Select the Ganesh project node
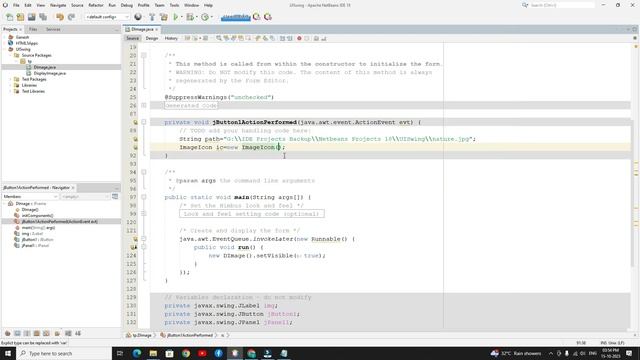The width and height of the screenshot is (640, 360). point(22,37)
